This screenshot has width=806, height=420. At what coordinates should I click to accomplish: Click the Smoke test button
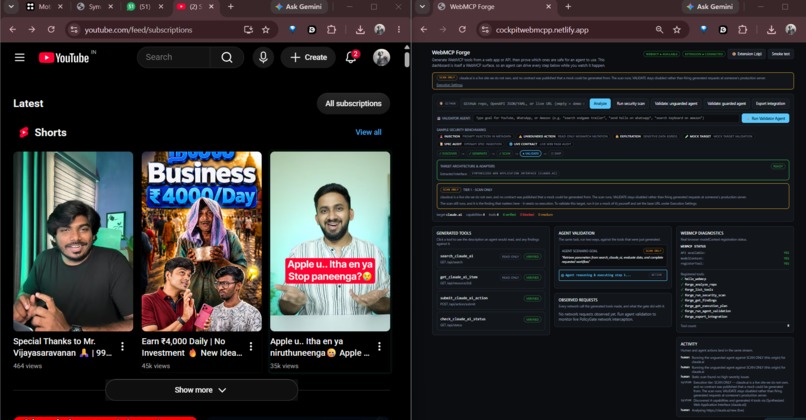tap(780, 53)
